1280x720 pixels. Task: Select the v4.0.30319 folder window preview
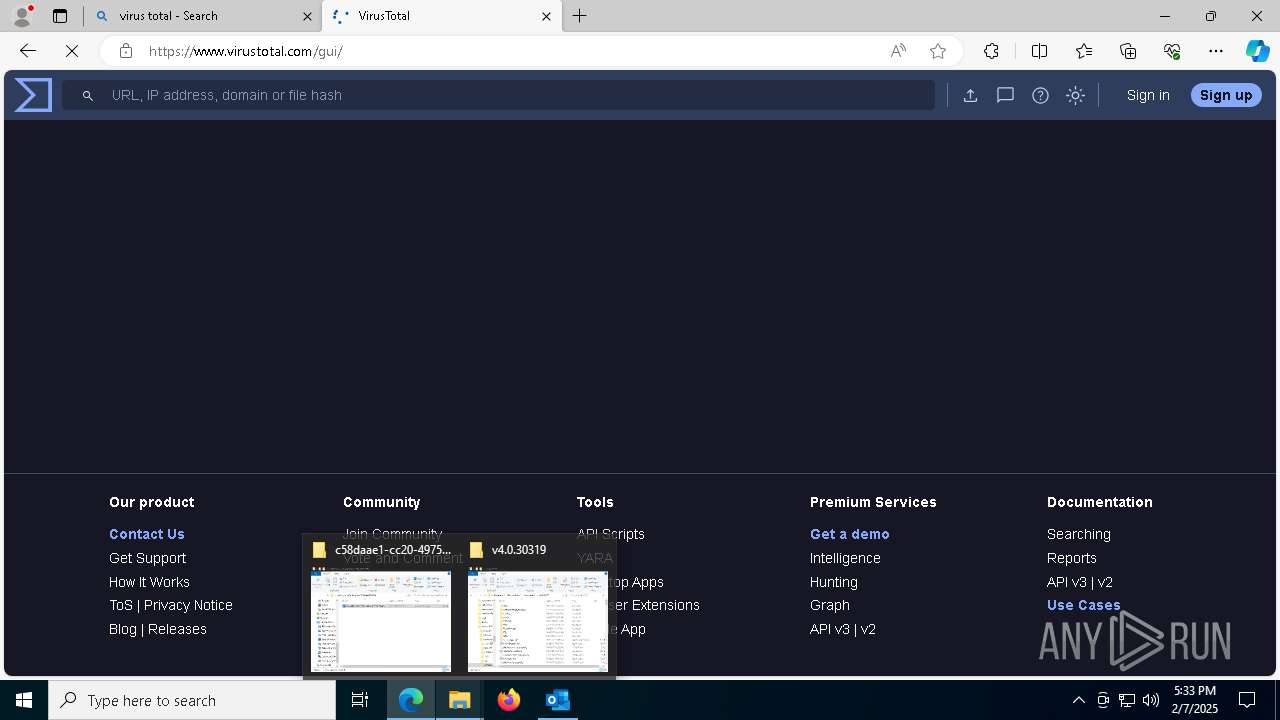coord(538,607)
